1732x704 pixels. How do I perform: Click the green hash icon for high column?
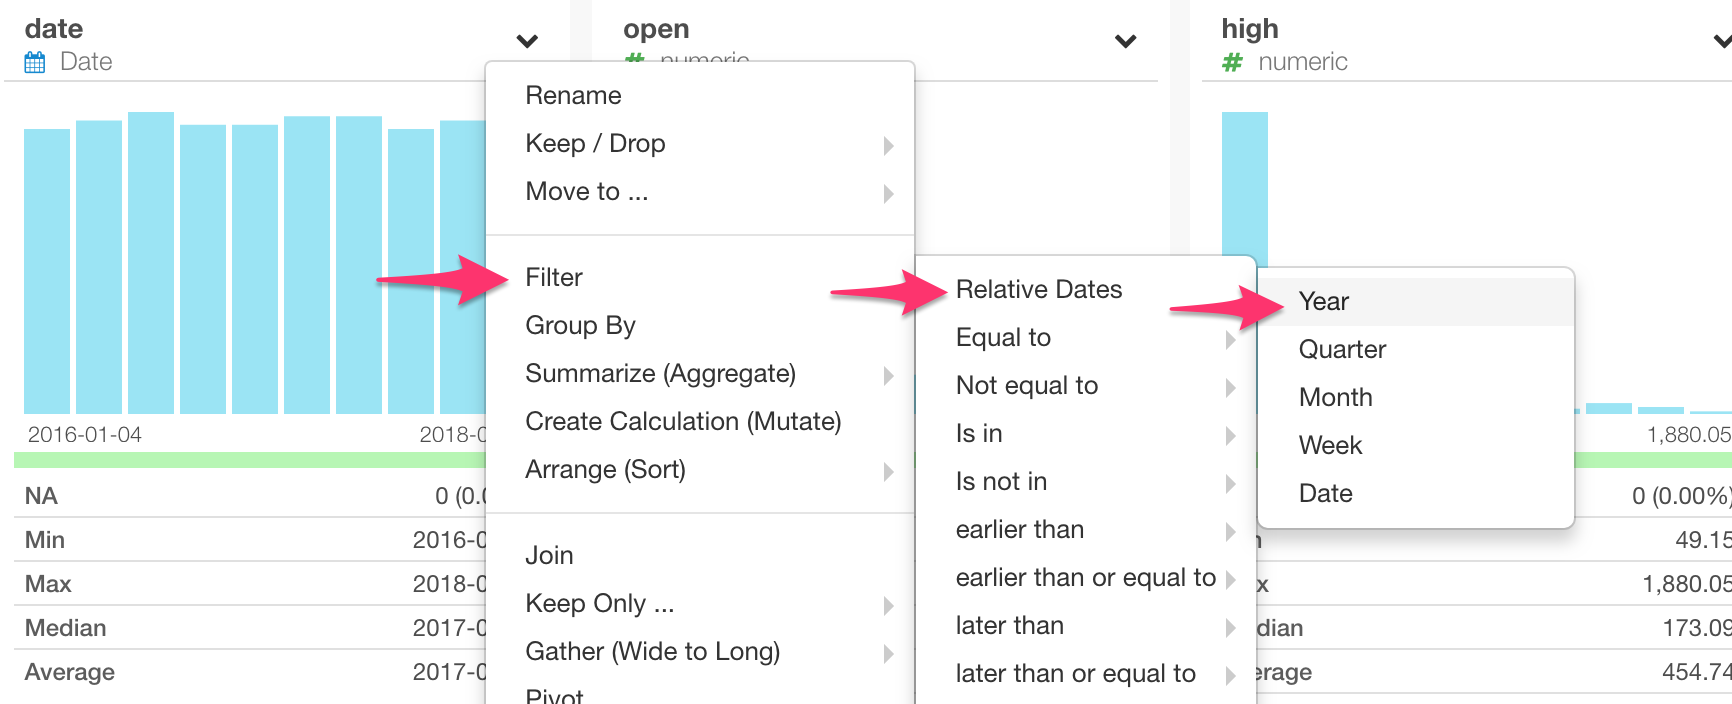(x=1232, y=63)
